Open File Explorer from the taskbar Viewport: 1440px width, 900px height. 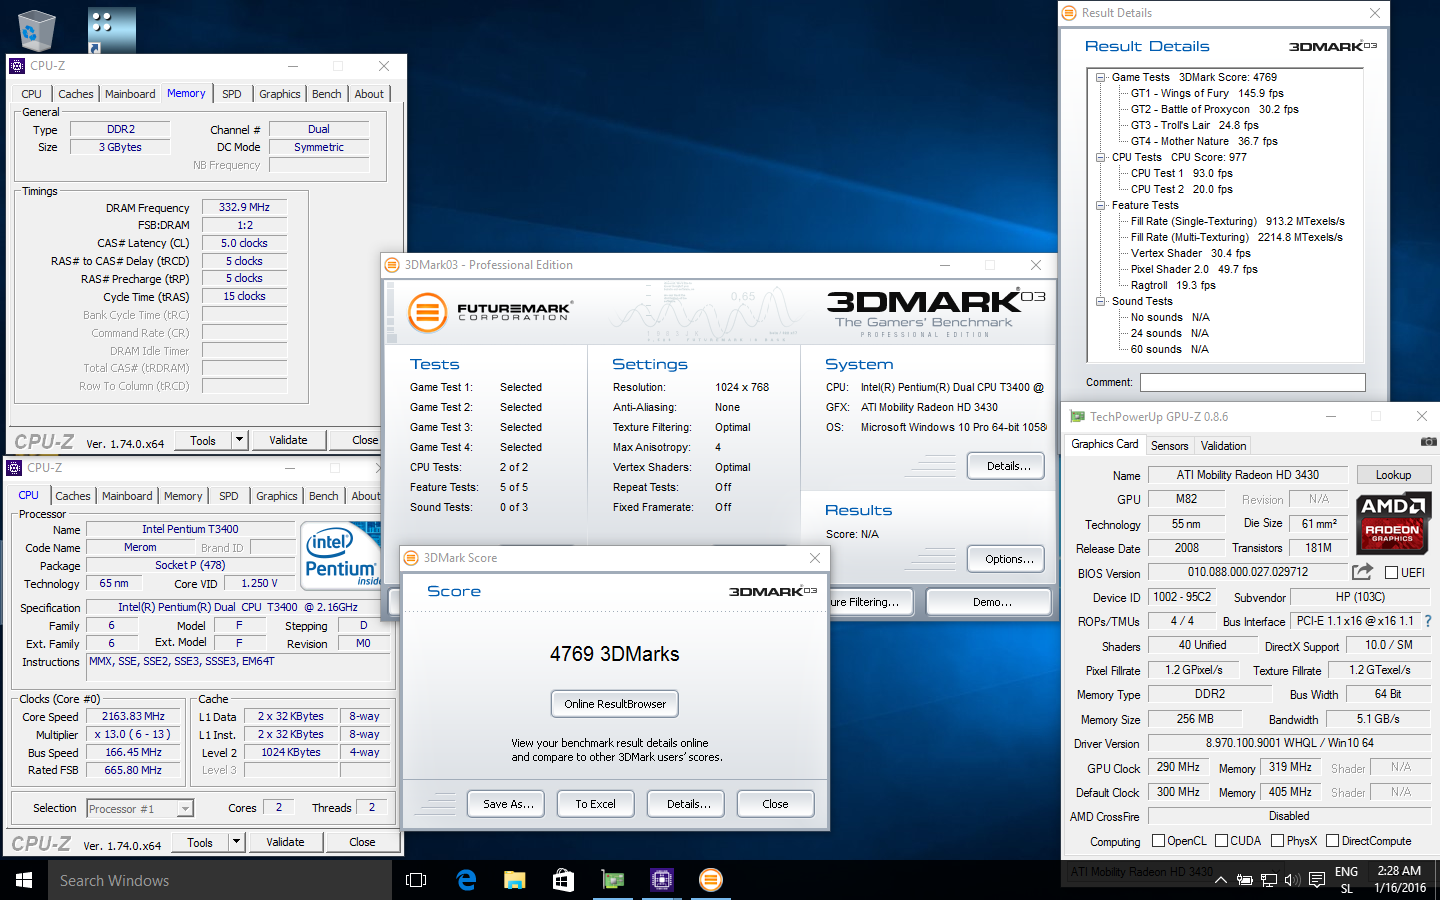[x=515, y=880]
